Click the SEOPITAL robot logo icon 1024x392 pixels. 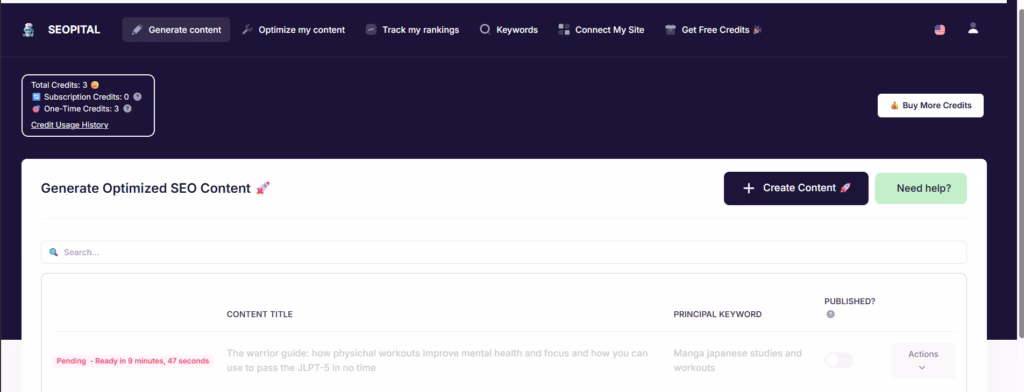(28, 30)
